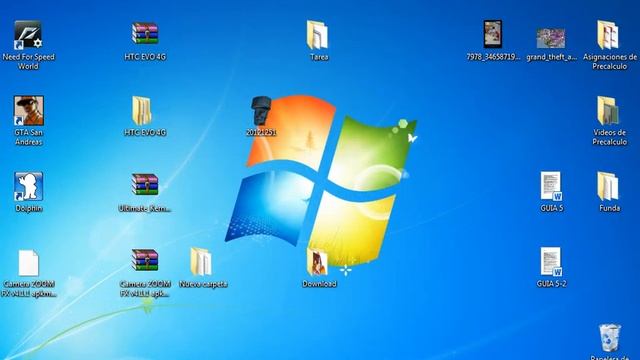Open the Tarea folder

[318, 35]
